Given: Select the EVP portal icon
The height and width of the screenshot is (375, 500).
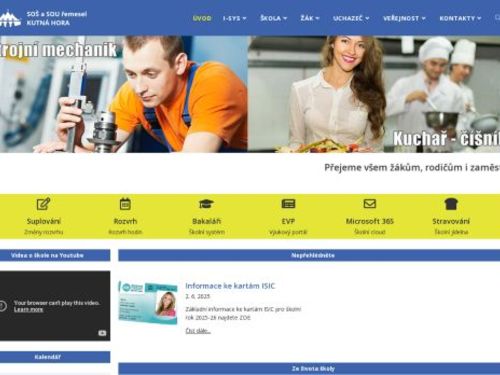Looking at the screenshot, I should tap(288, 204).
